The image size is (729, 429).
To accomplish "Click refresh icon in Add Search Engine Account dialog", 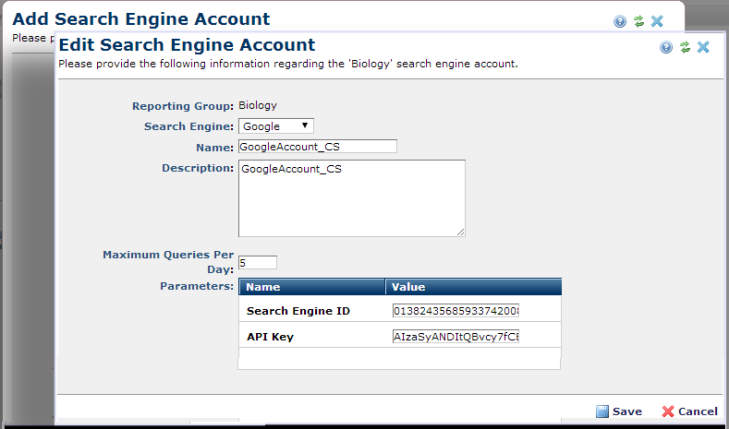I will (x=638, y=21).
